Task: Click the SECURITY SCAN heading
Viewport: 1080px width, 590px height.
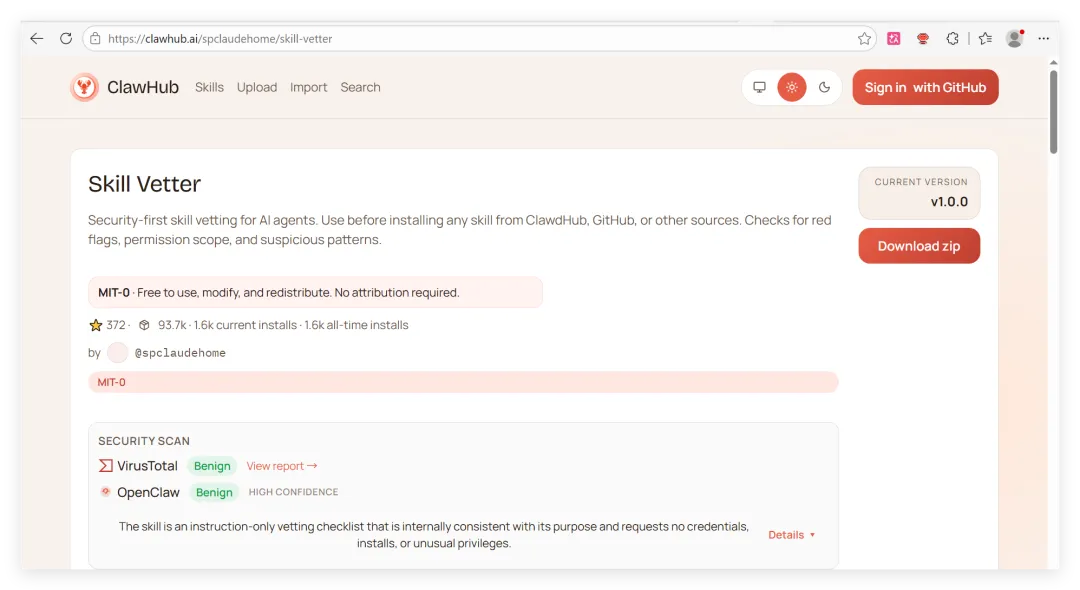Action: coord(144,441)
